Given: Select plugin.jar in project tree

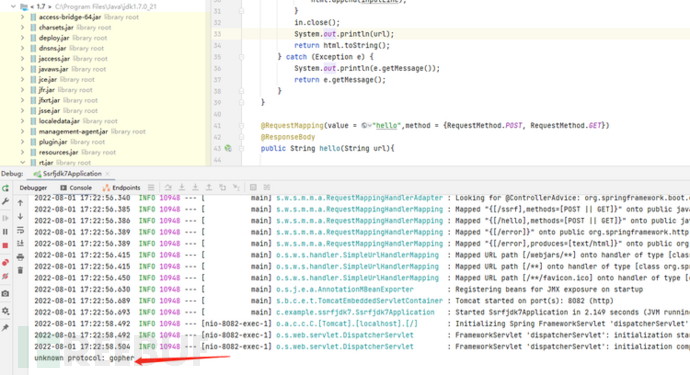Looking at the screenshot, I should (x=53, y=142).
